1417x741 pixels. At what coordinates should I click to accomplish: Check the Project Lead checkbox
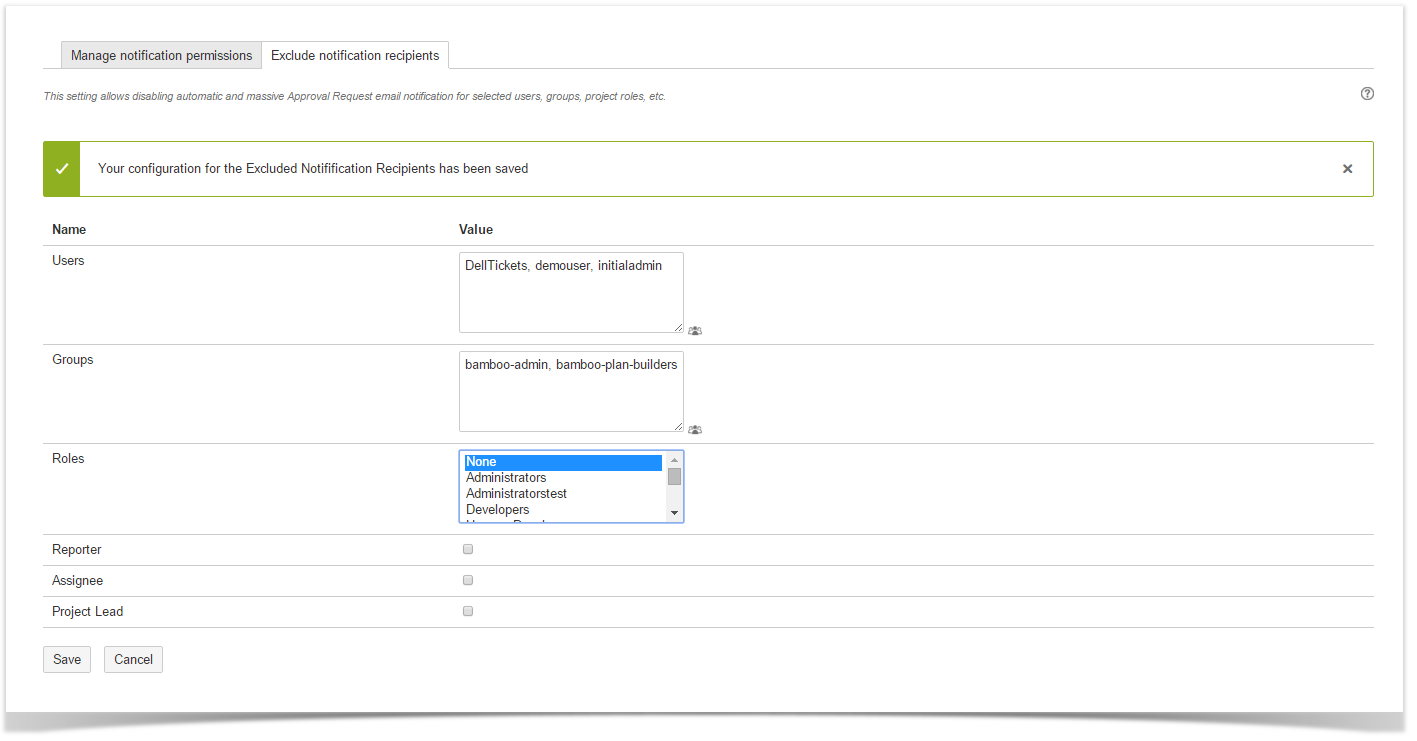coord(468,611)
